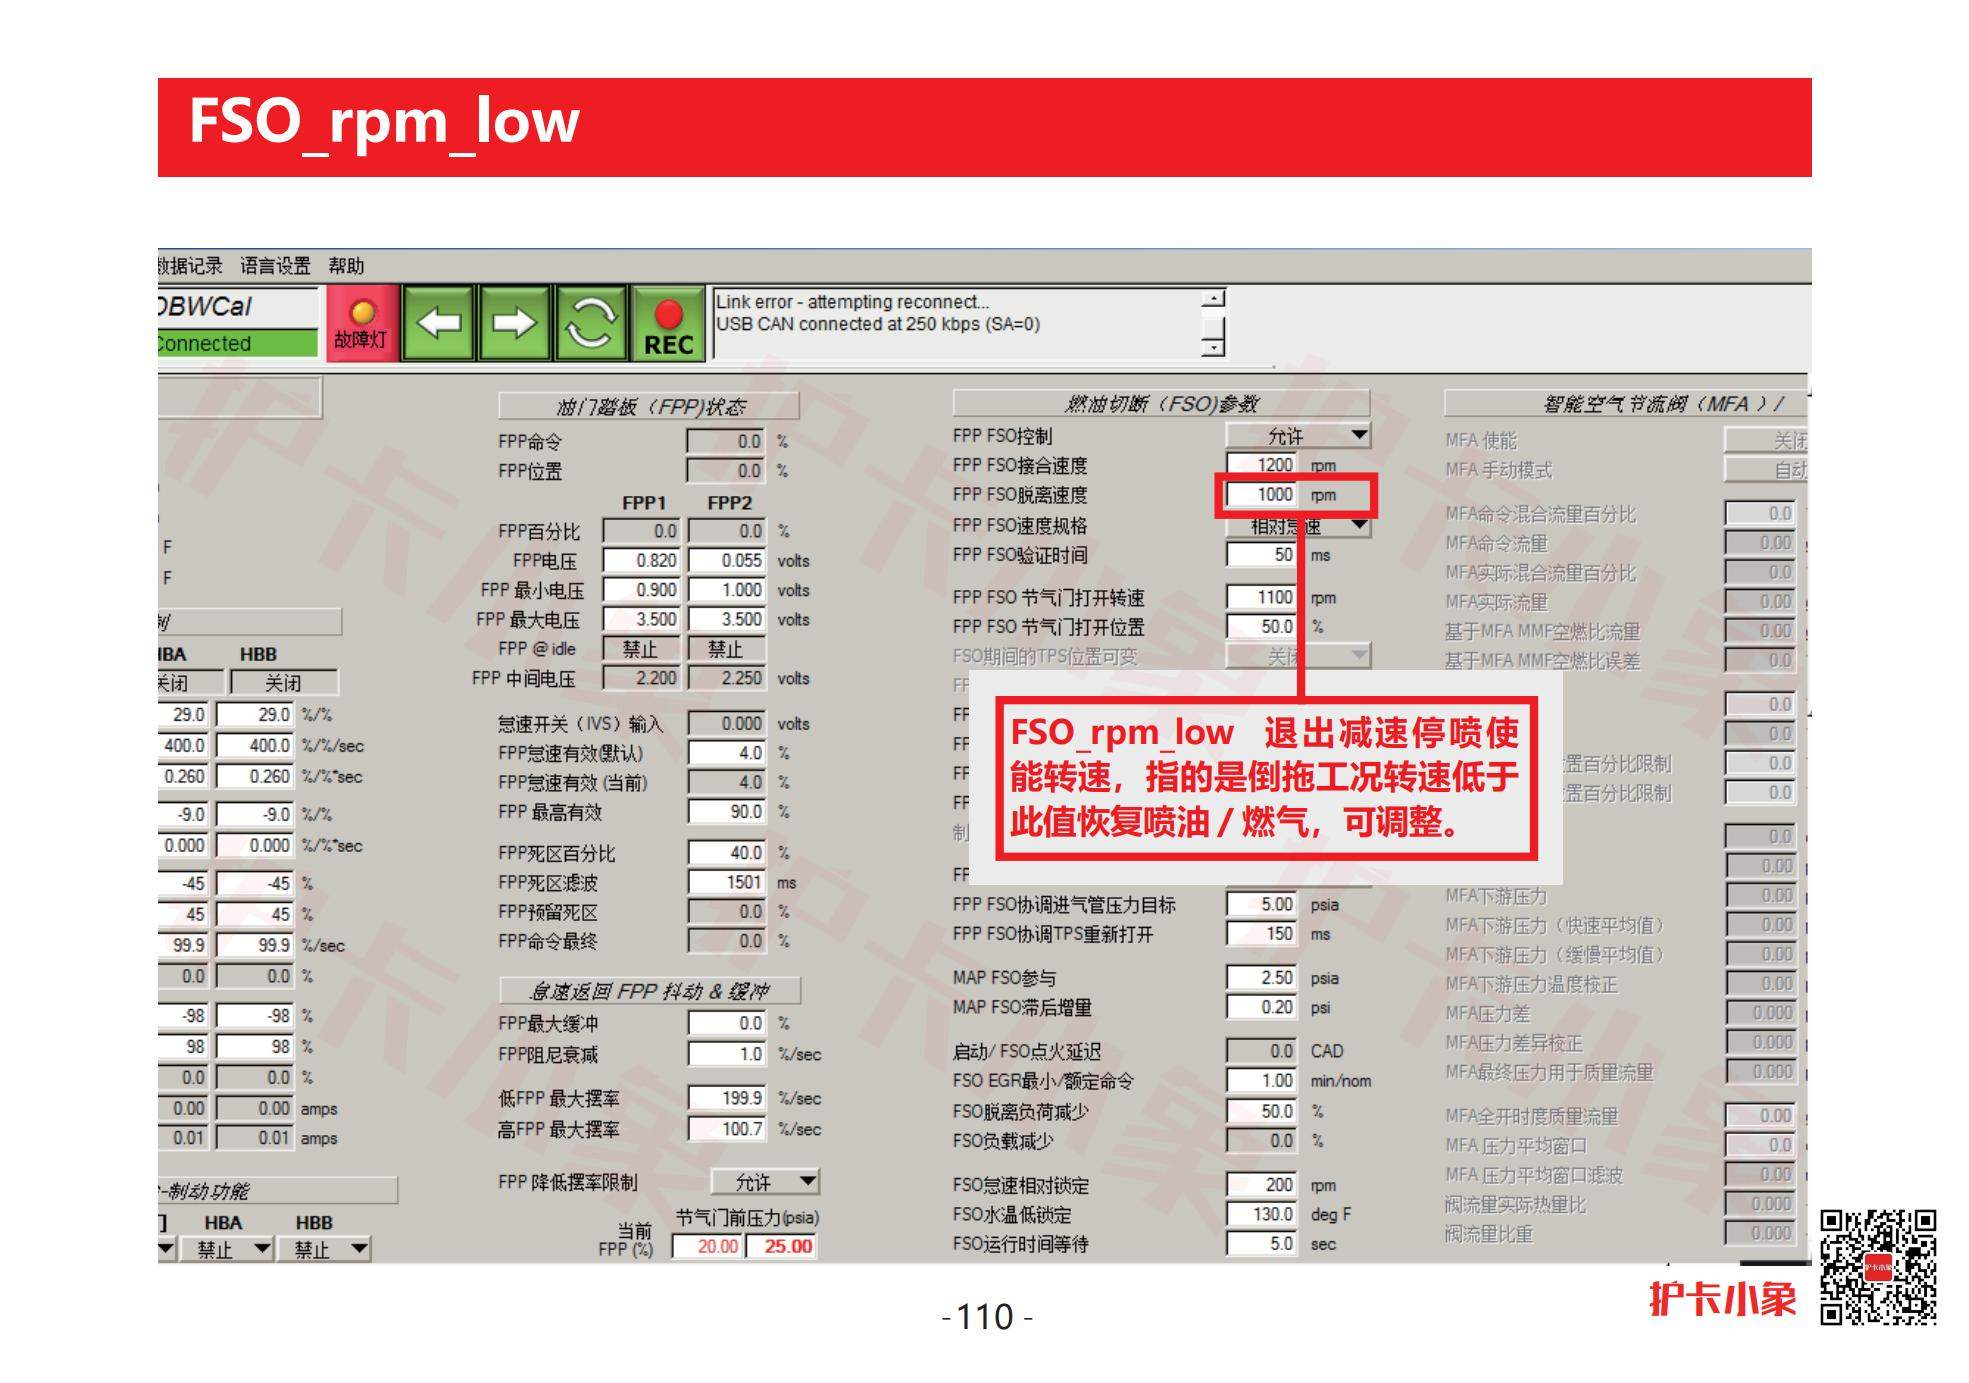Open the FPP FSO控制 dropdown
This screenshot has height=1383, width=1969.
[x=1298, y=436]
